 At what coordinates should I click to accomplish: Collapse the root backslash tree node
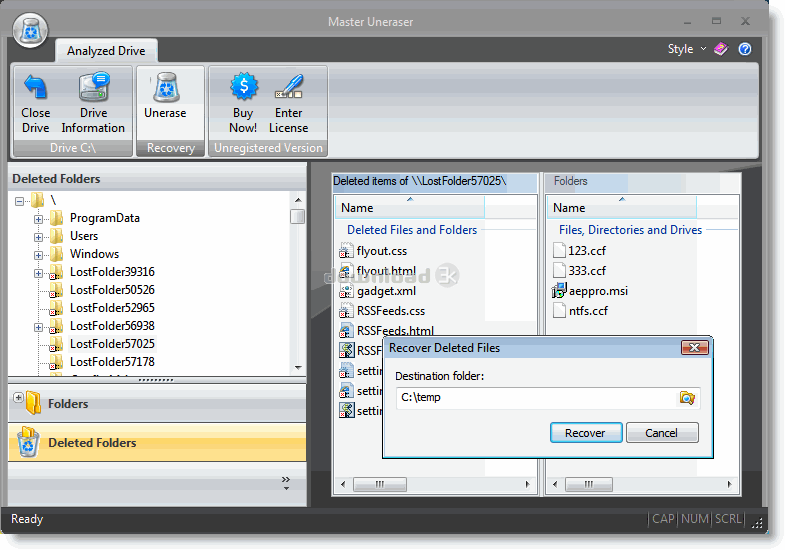(x=19, y=202)
